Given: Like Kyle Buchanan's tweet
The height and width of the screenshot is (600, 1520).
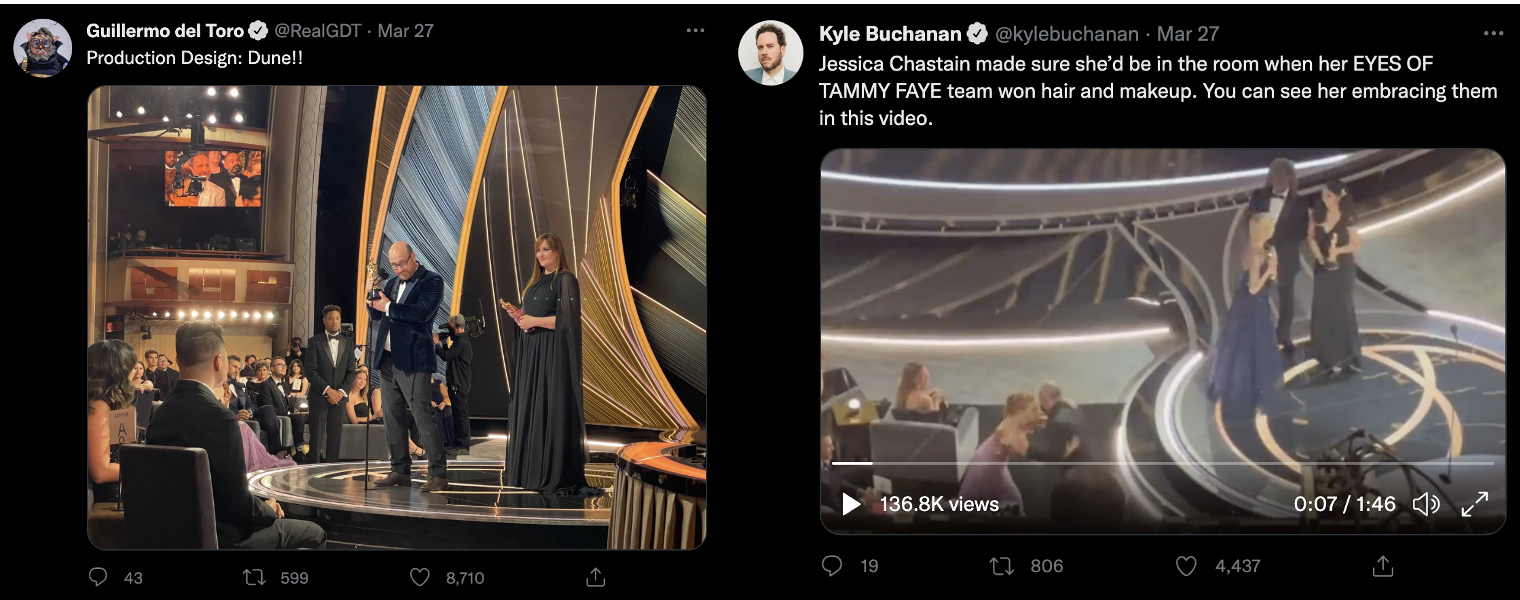Looking at the screenshot, I should pyautogui.click(x=1186, y=566).
